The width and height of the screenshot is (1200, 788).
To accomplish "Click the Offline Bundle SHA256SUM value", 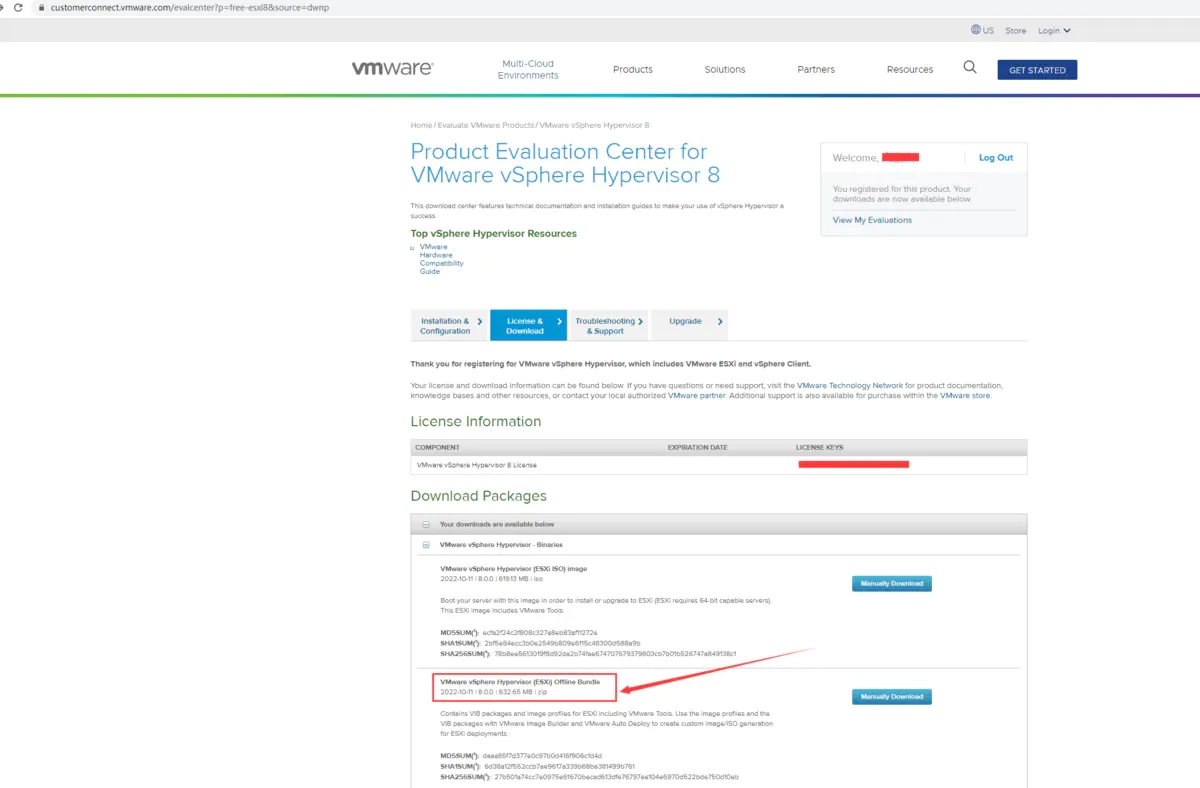I will [616, 776].
